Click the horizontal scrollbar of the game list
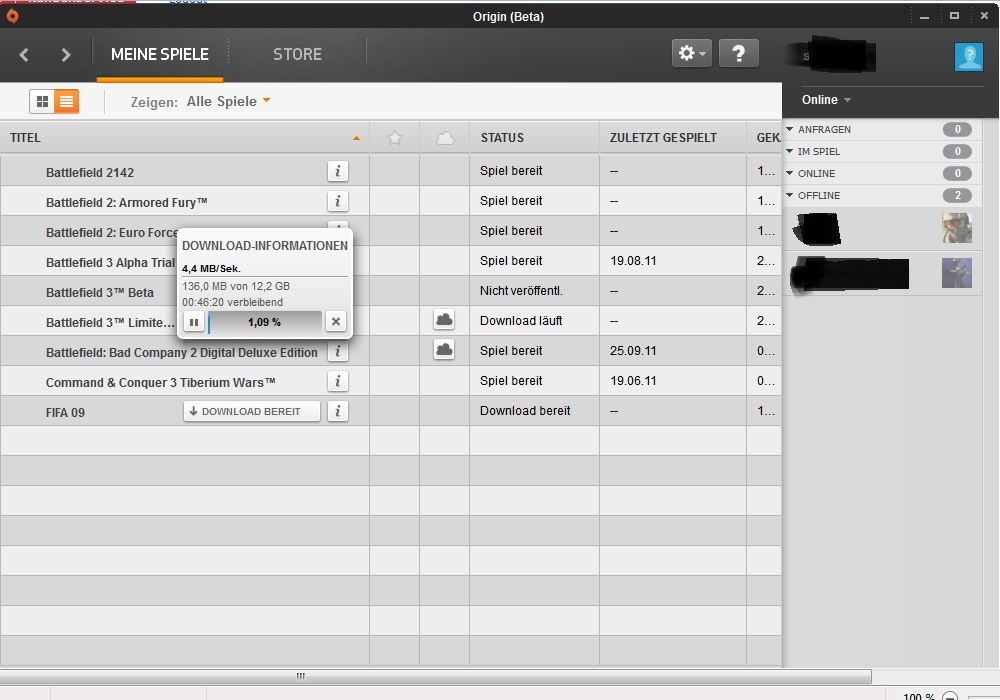Viewport: 1000px width, 700px height. pos(436,676)
